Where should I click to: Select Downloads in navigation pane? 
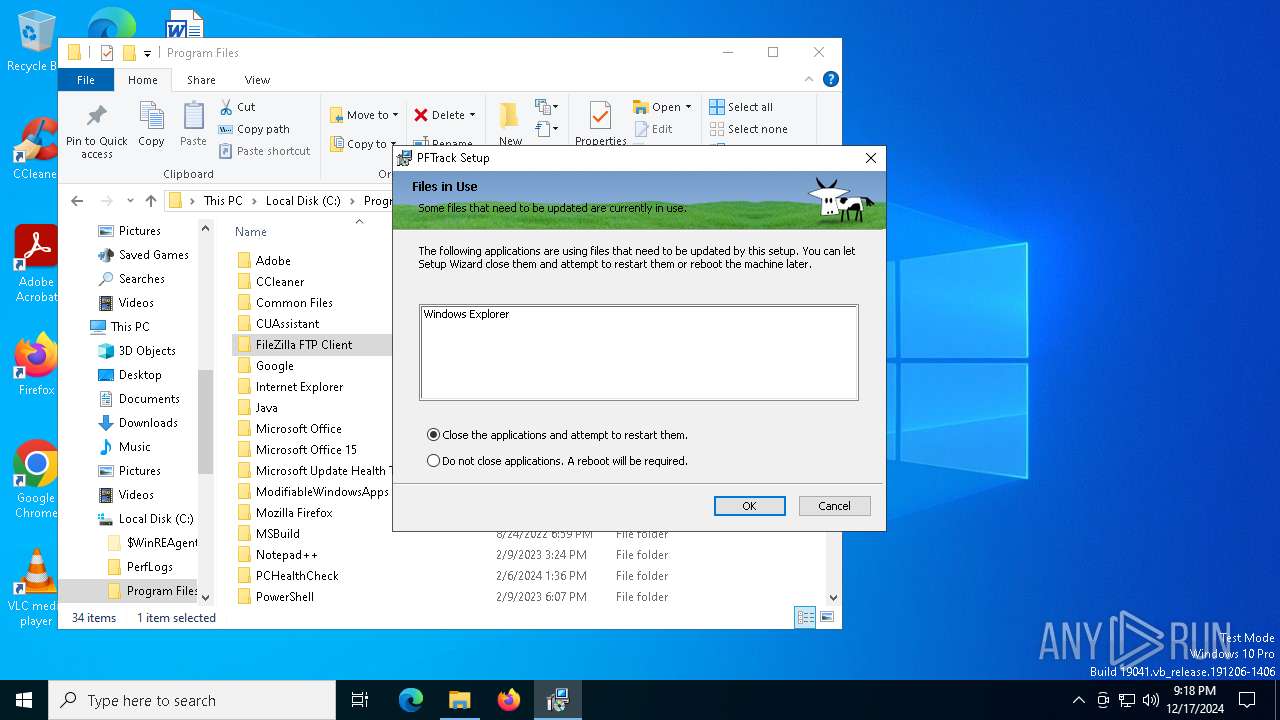148,423
